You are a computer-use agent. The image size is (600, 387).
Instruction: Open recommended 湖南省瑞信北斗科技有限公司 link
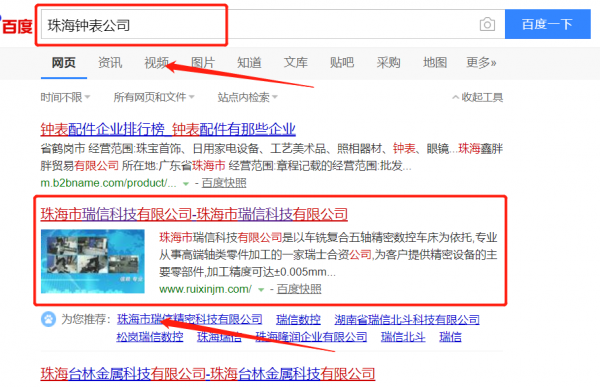[x=407, y=319]
